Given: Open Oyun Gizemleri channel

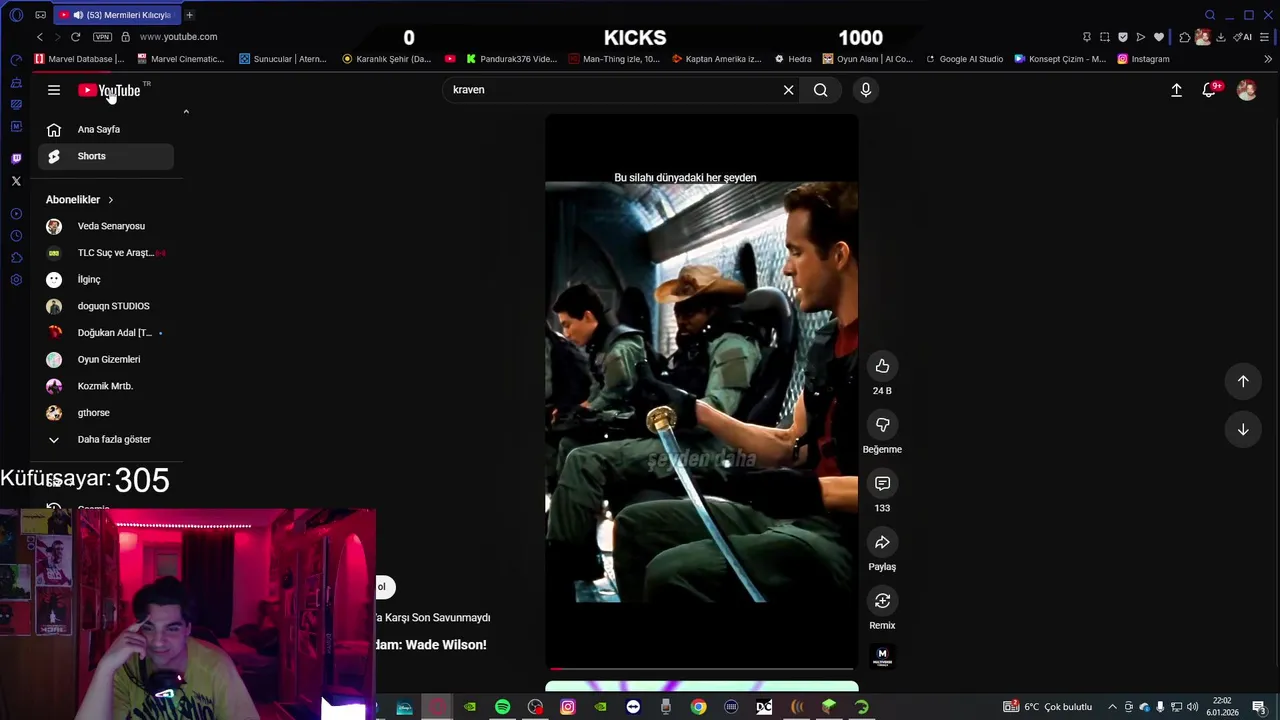Looking at the screenshot, I should [106, 359].
